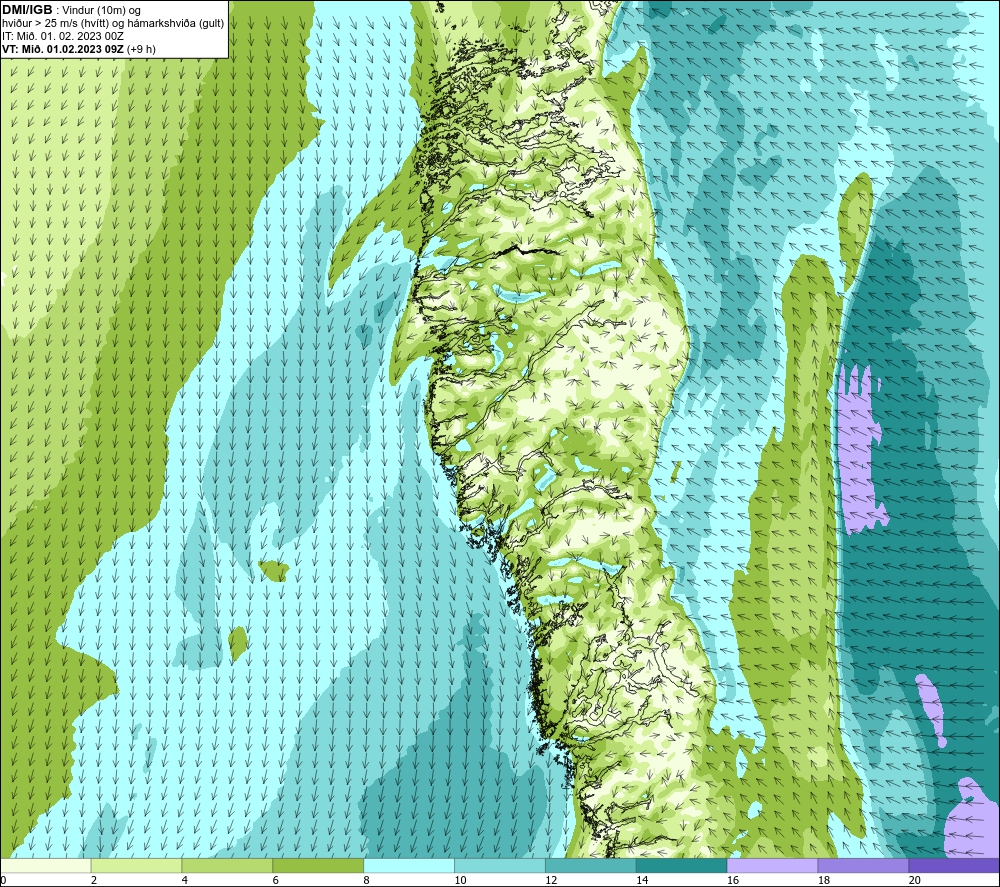
Task: Click the 4–6 m/s green legend swatch
Action: 227,865
